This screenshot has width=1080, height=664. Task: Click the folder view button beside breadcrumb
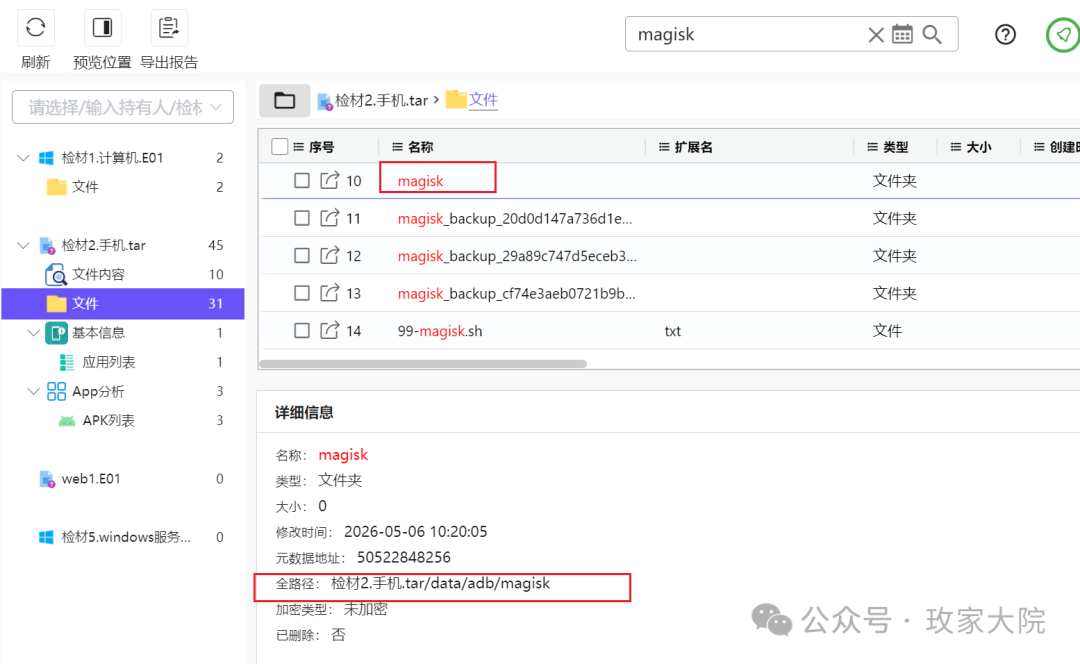coord(284,101)
